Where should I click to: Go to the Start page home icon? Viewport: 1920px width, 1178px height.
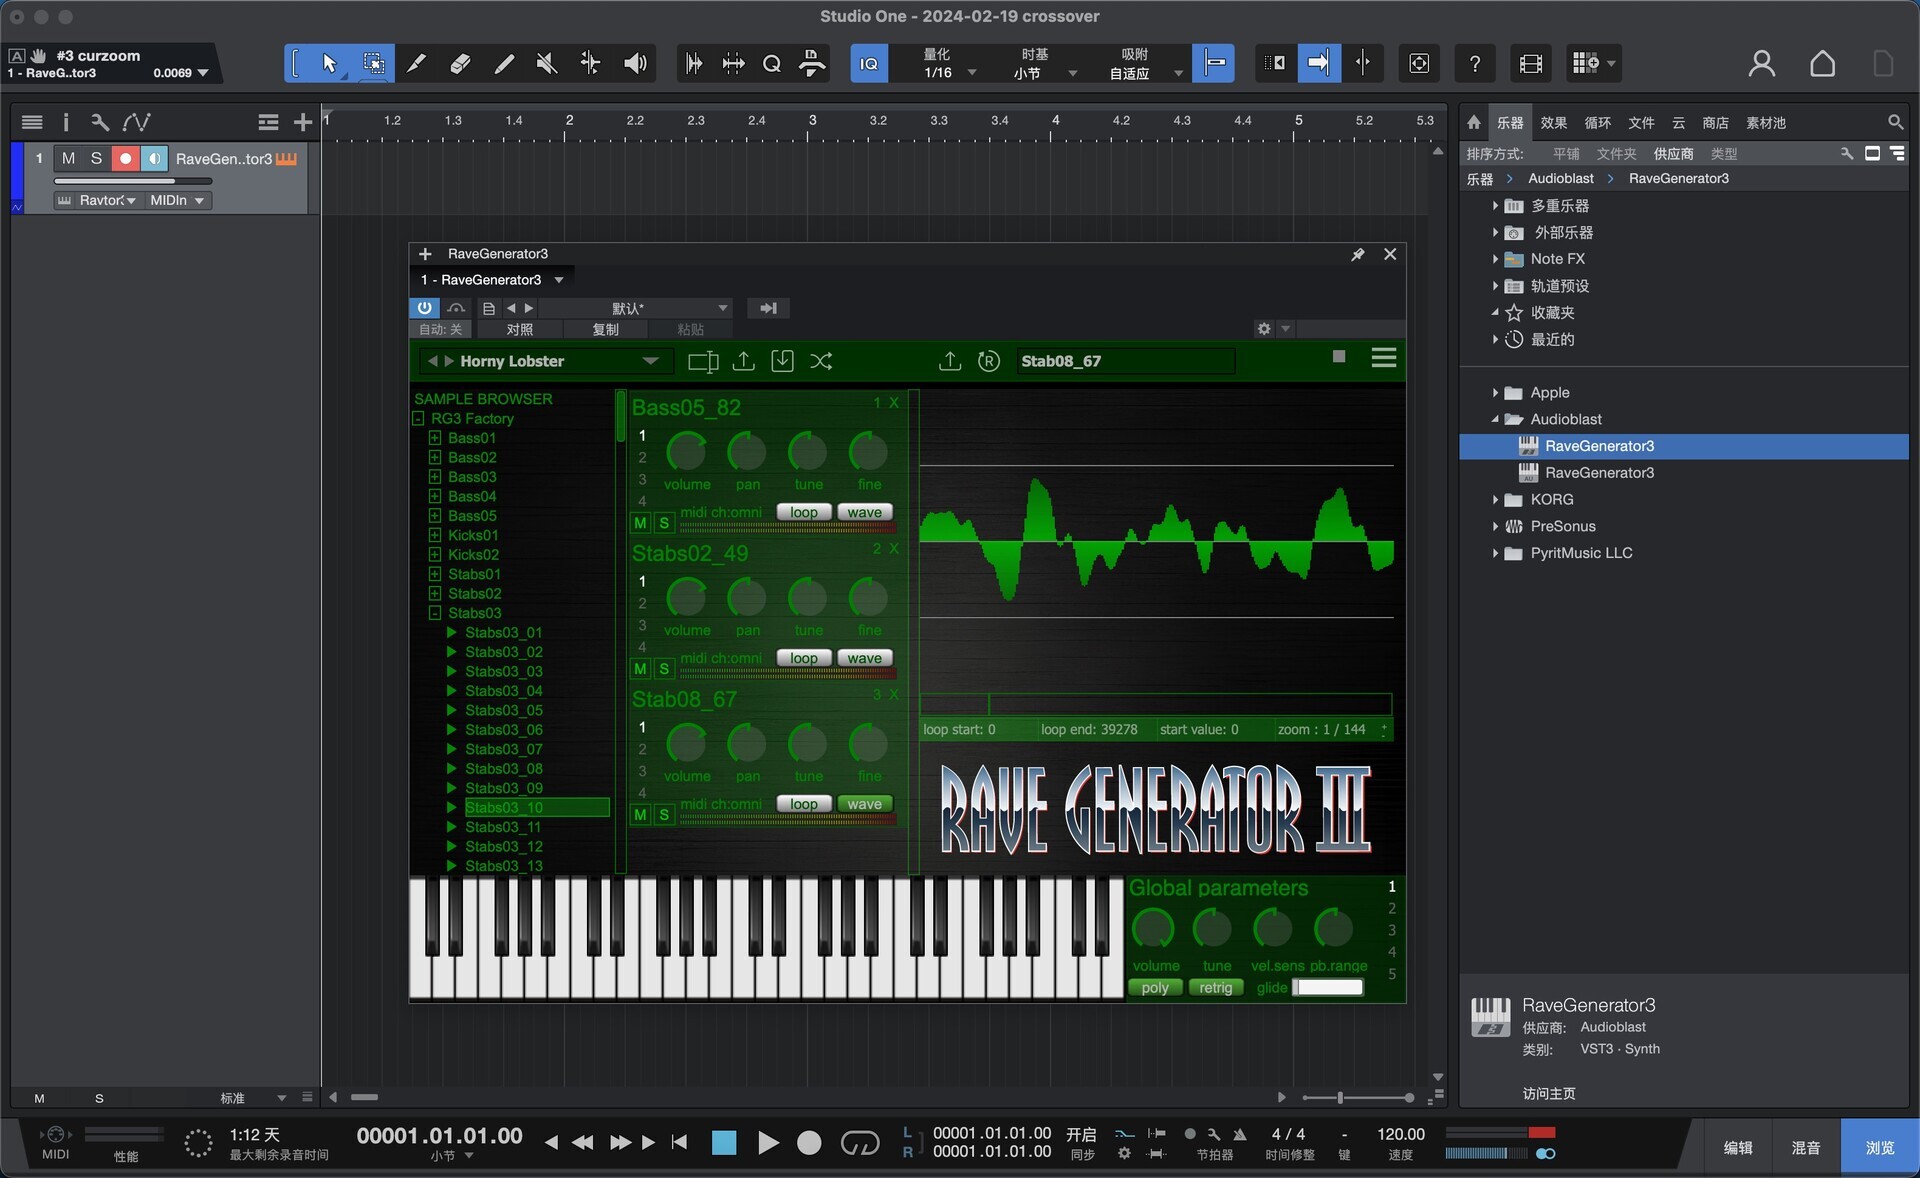click(1823, 64)
